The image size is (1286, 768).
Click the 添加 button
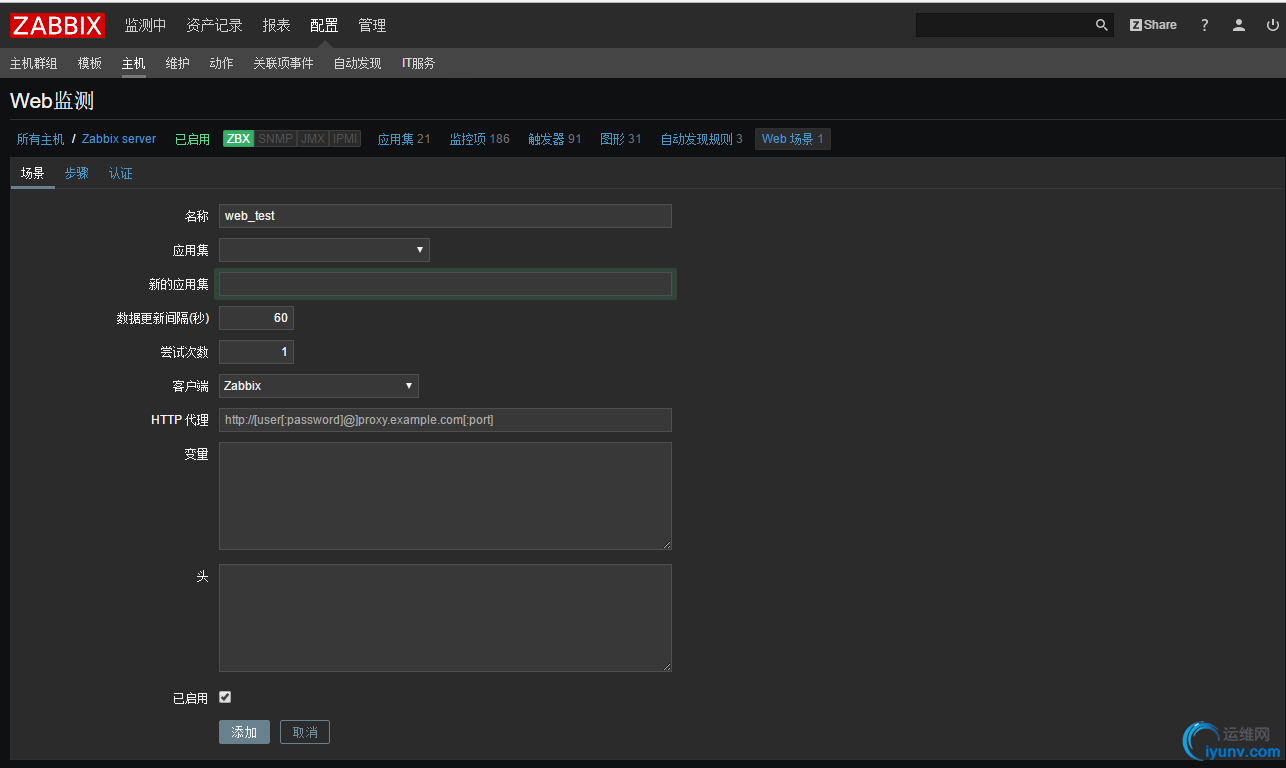pos(244,732)
